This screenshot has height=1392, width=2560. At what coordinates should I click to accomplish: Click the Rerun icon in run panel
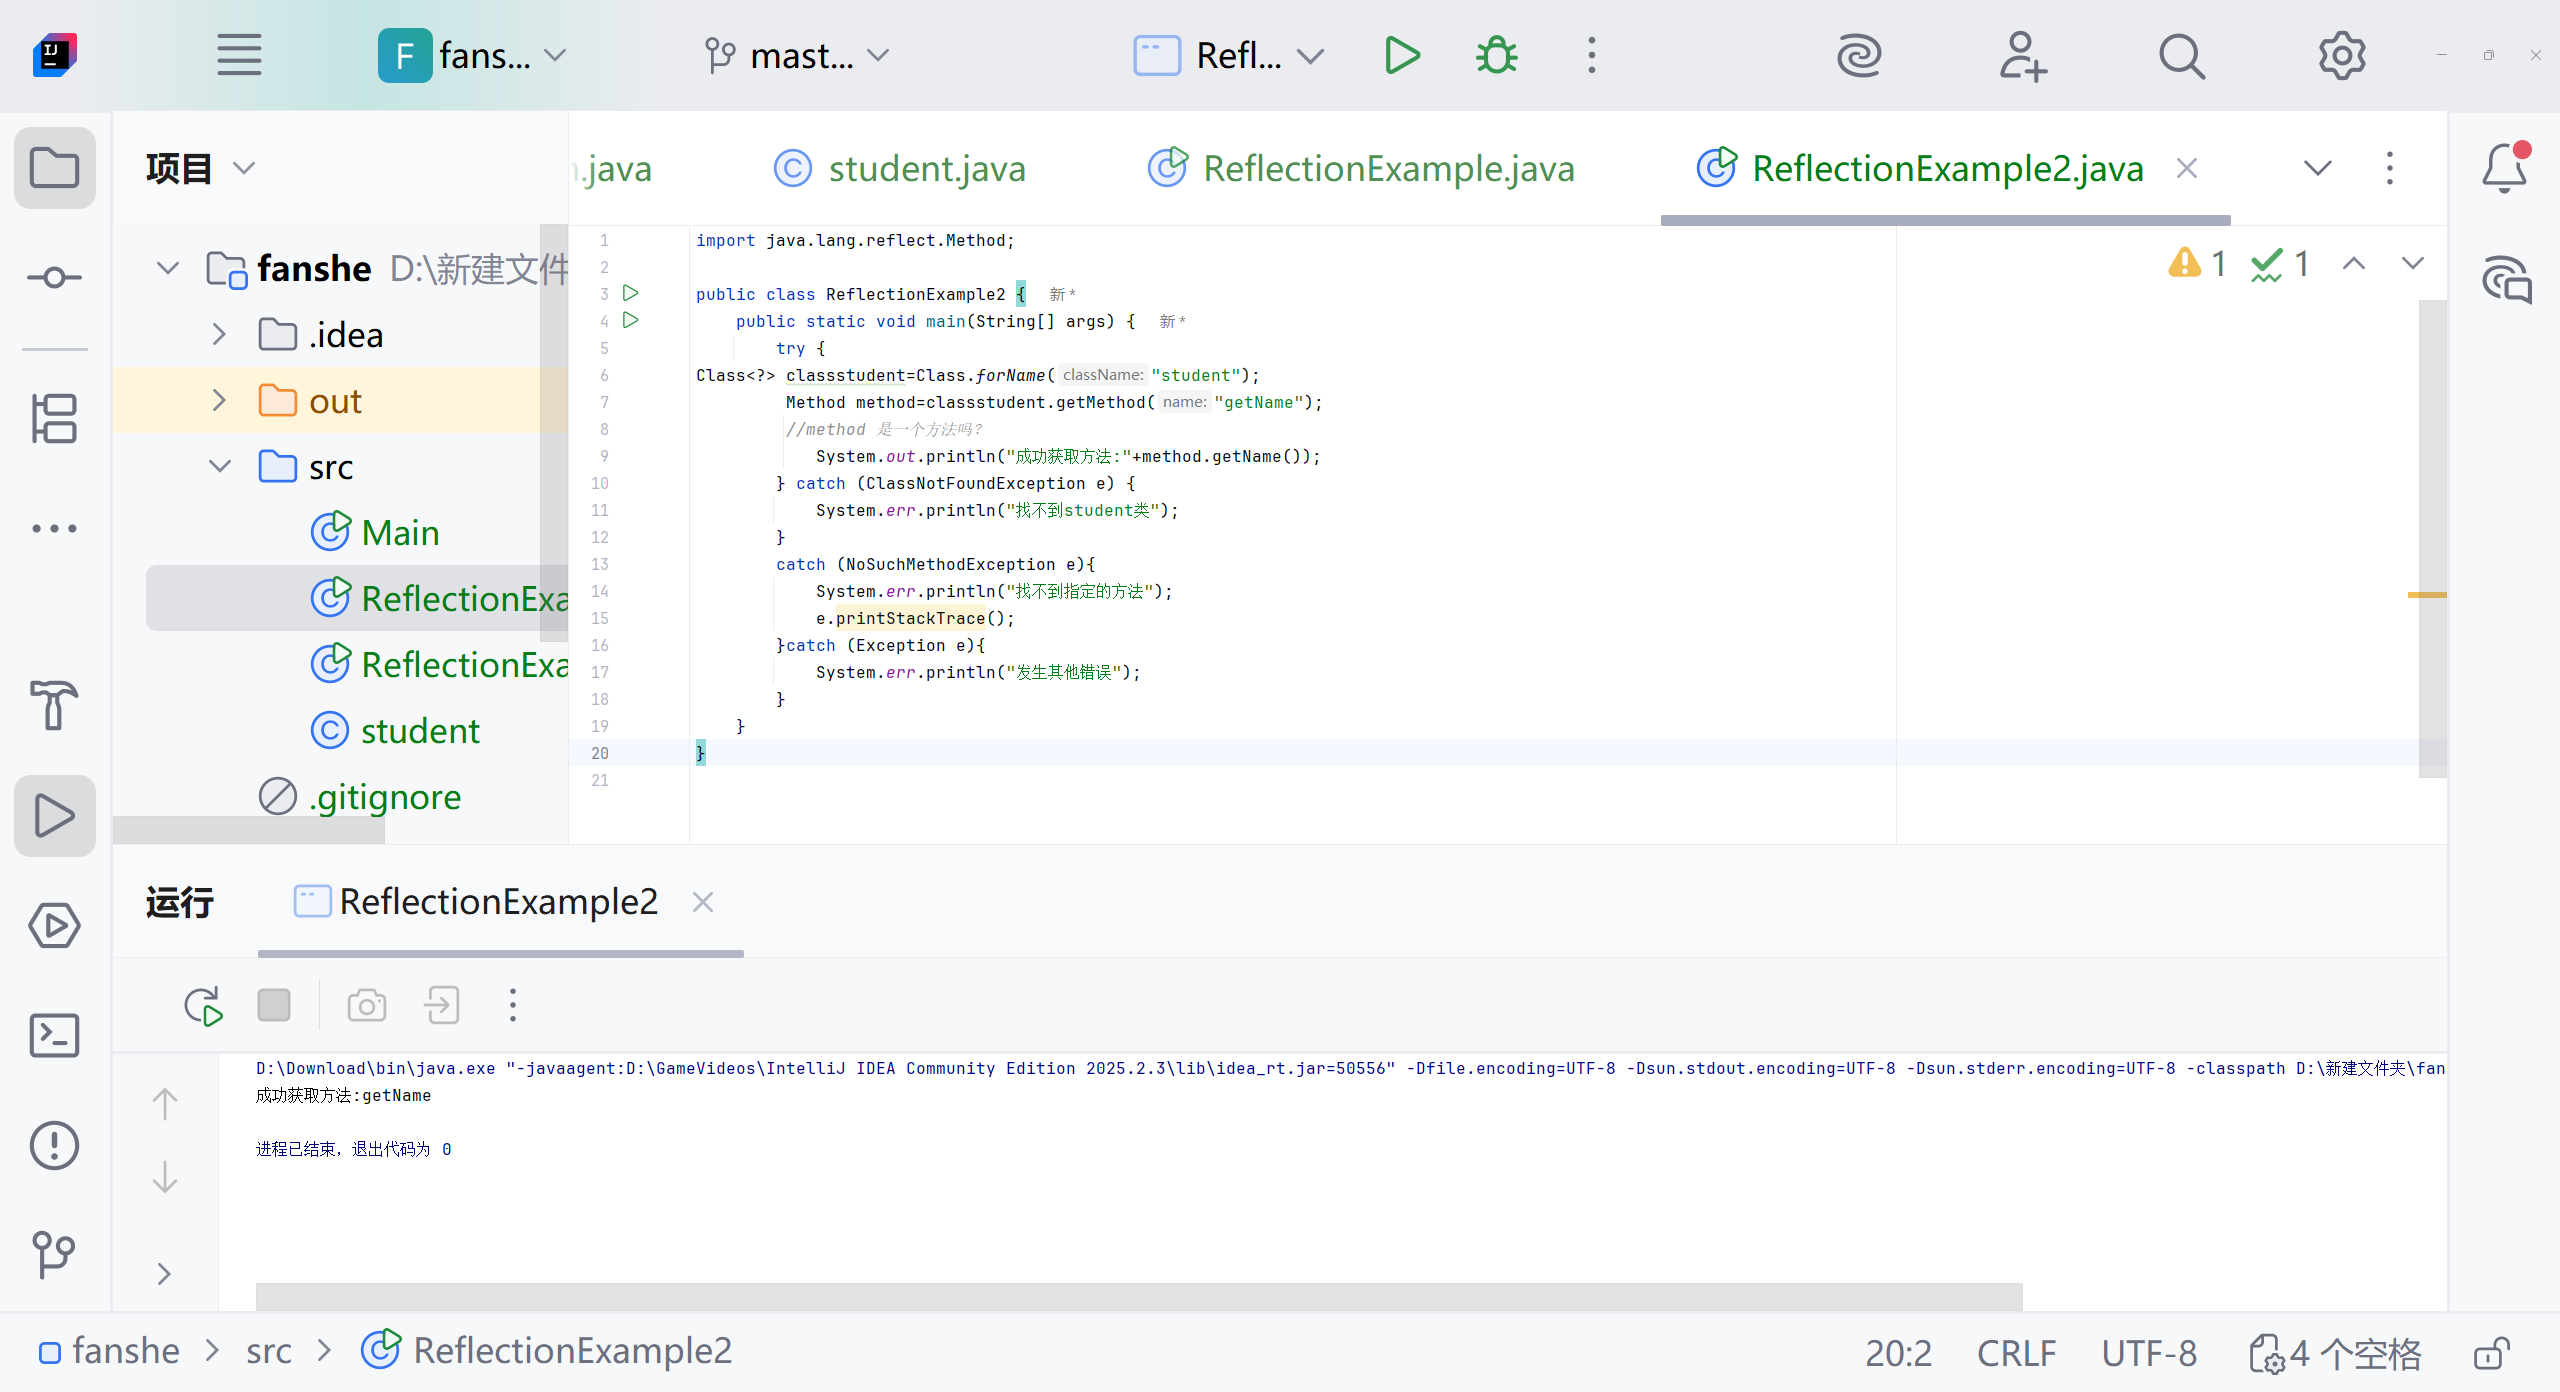203,1006
